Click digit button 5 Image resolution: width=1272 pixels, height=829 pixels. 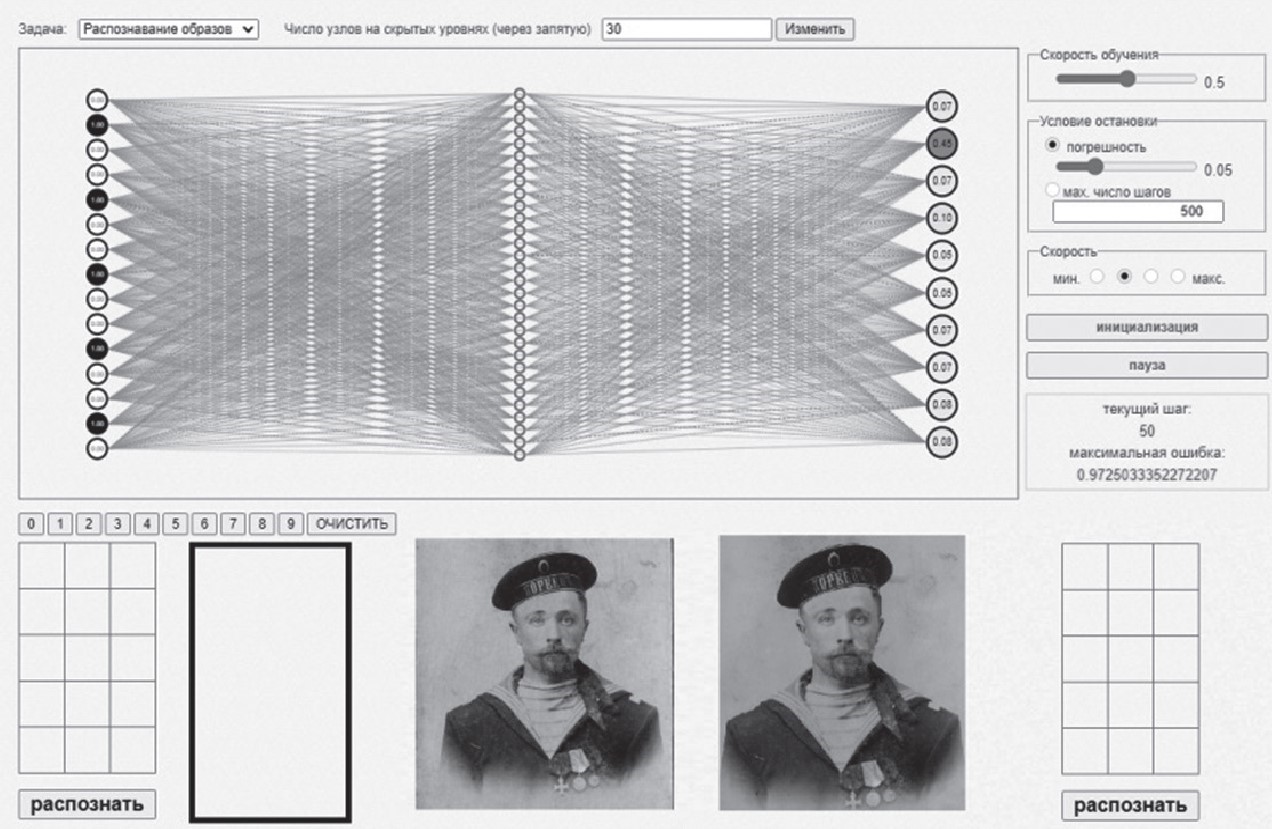pyautogui.click(x=176, y=524)
